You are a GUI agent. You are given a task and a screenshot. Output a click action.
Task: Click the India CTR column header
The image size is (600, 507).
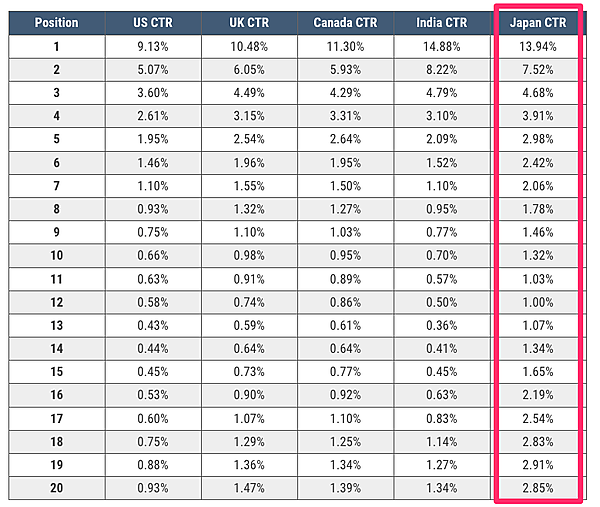tap(441, 22)
